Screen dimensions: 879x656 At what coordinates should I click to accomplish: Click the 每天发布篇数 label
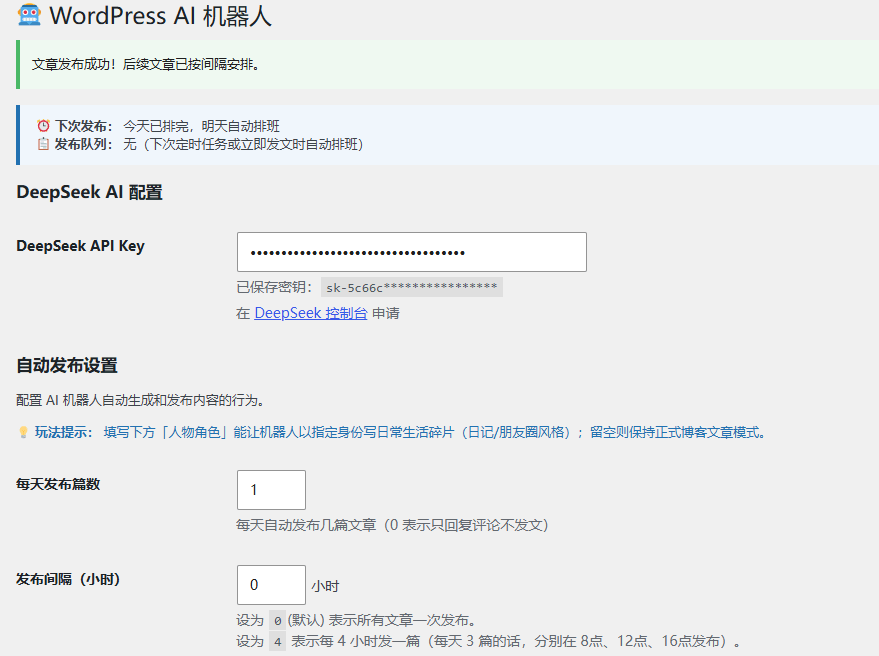coord(58,484)
